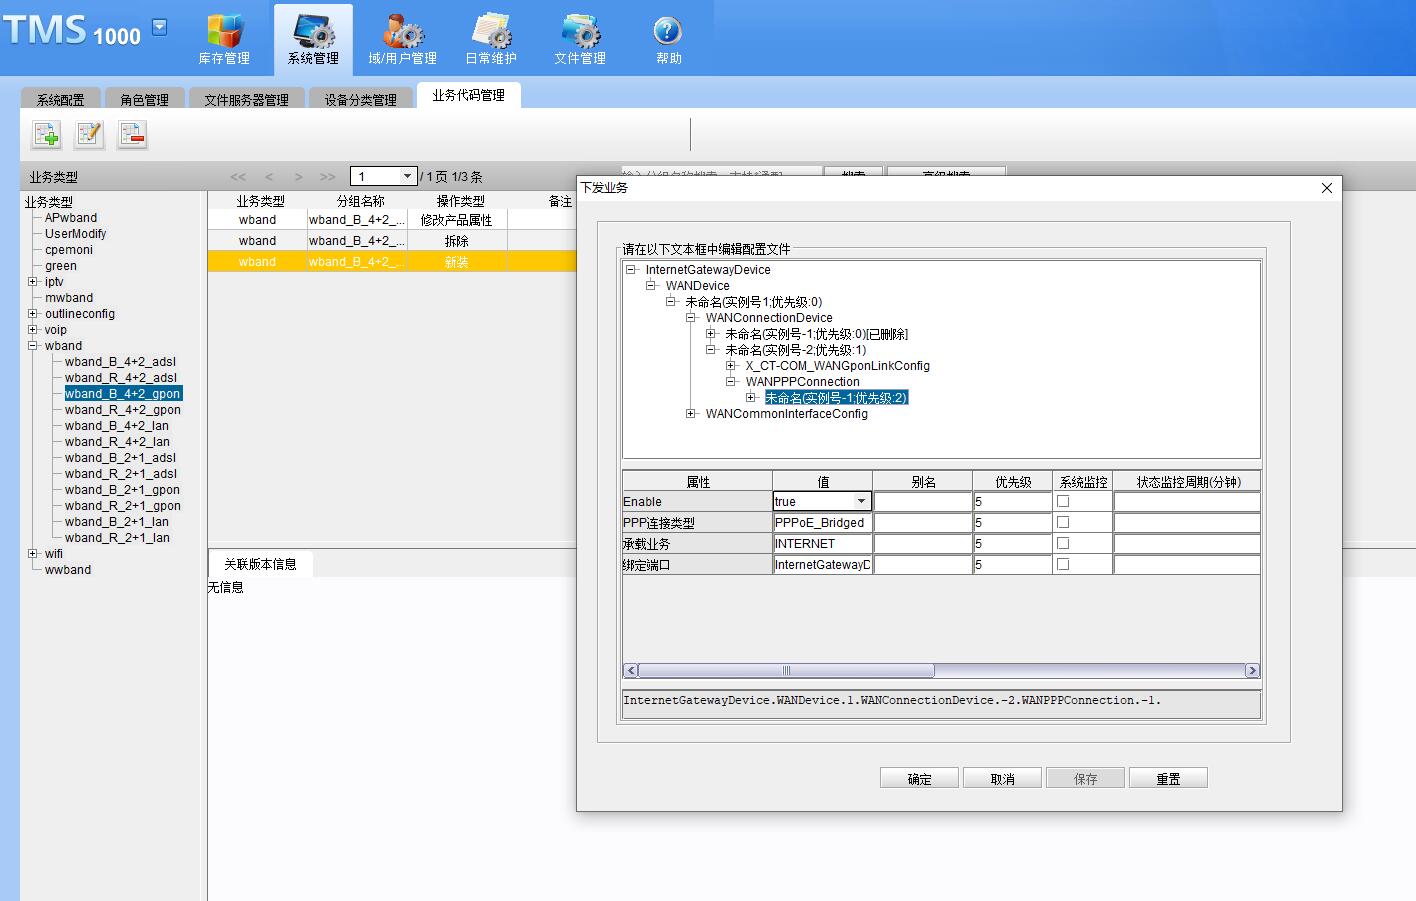Click the 确定 button
This screenshot has height=901, width=1416.
[x=919, y=778]
